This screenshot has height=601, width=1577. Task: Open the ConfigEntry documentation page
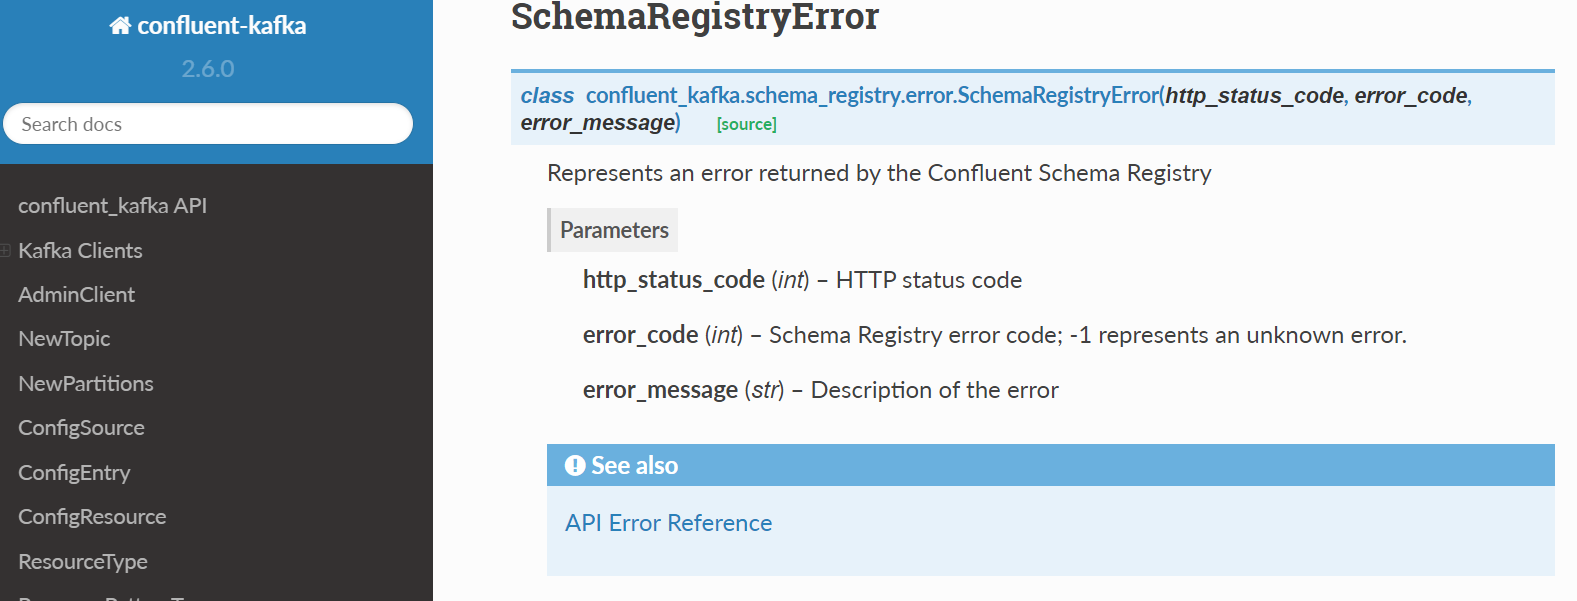[74, 472]
